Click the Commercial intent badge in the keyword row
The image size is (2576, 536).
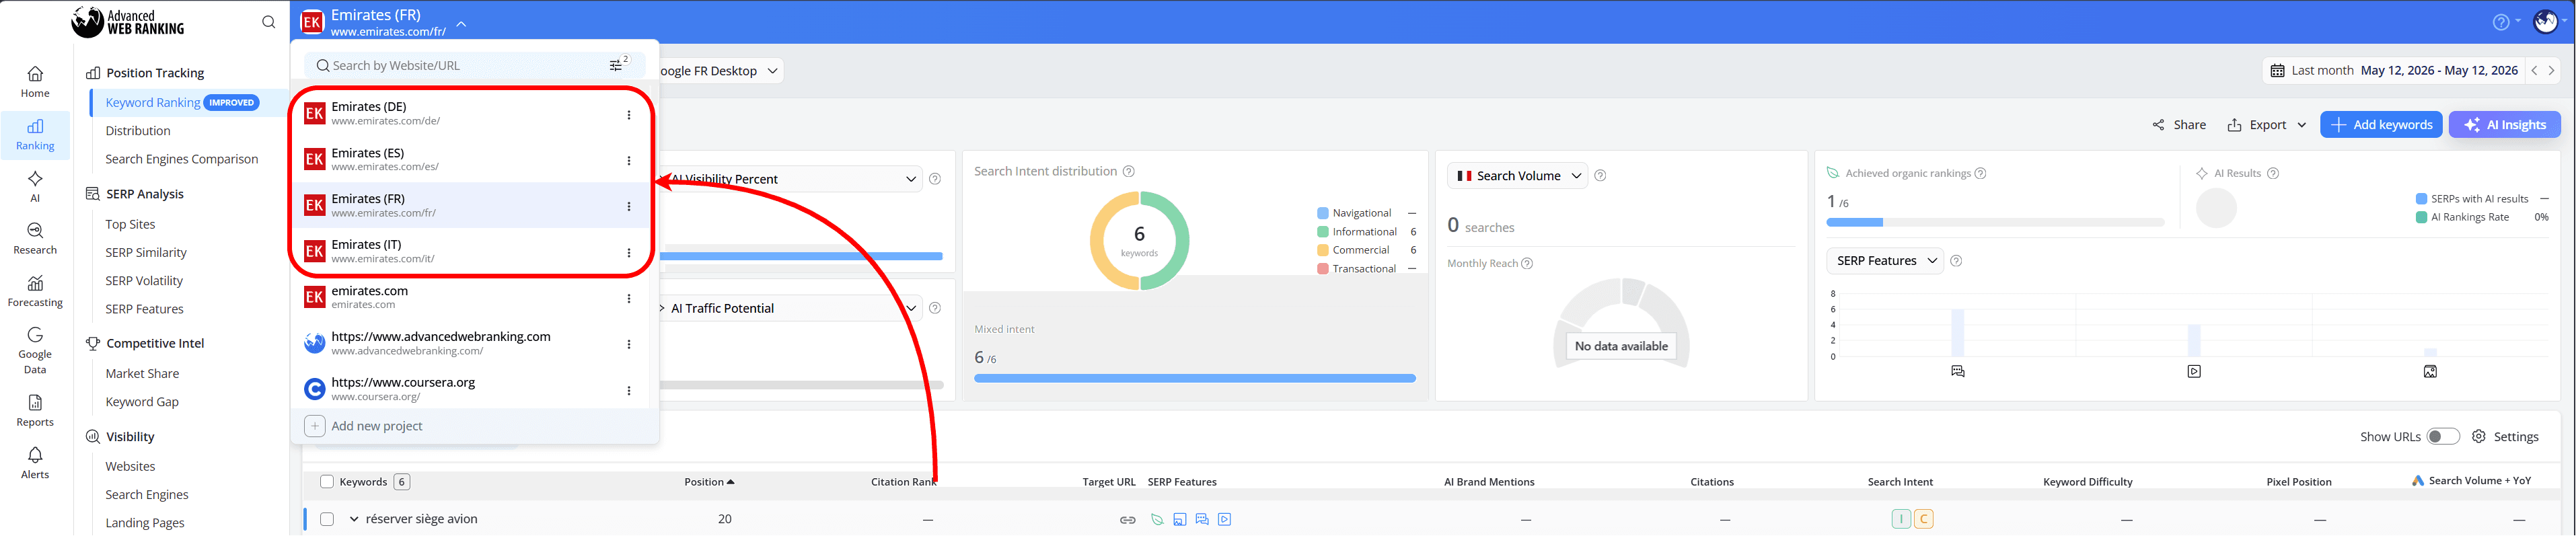tap(1923, 519)
